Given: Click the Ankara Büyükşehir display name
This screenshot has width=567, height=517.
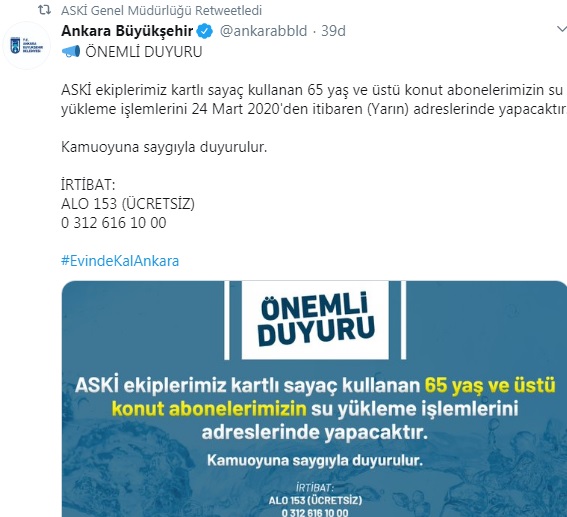Looking at the screenshot, I should point(127,31).
